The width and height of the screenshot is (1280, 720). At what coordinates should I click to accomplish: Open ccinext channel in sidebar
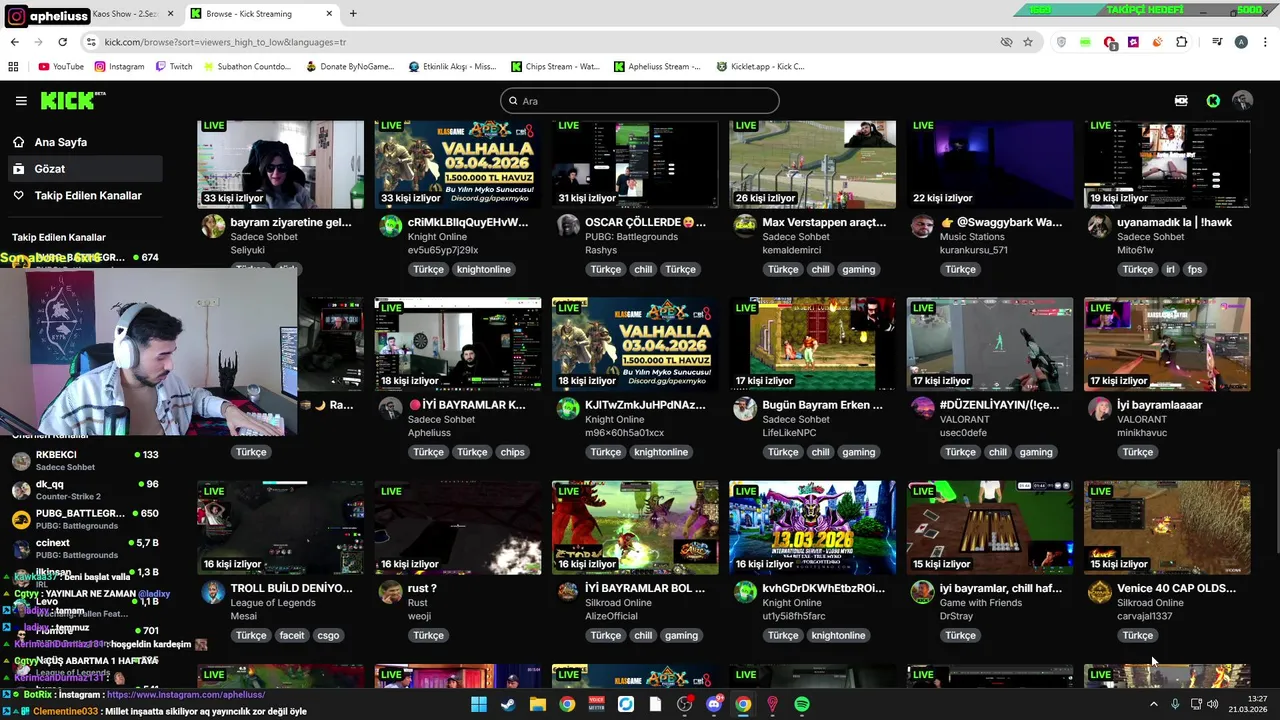tap(84, 548)
